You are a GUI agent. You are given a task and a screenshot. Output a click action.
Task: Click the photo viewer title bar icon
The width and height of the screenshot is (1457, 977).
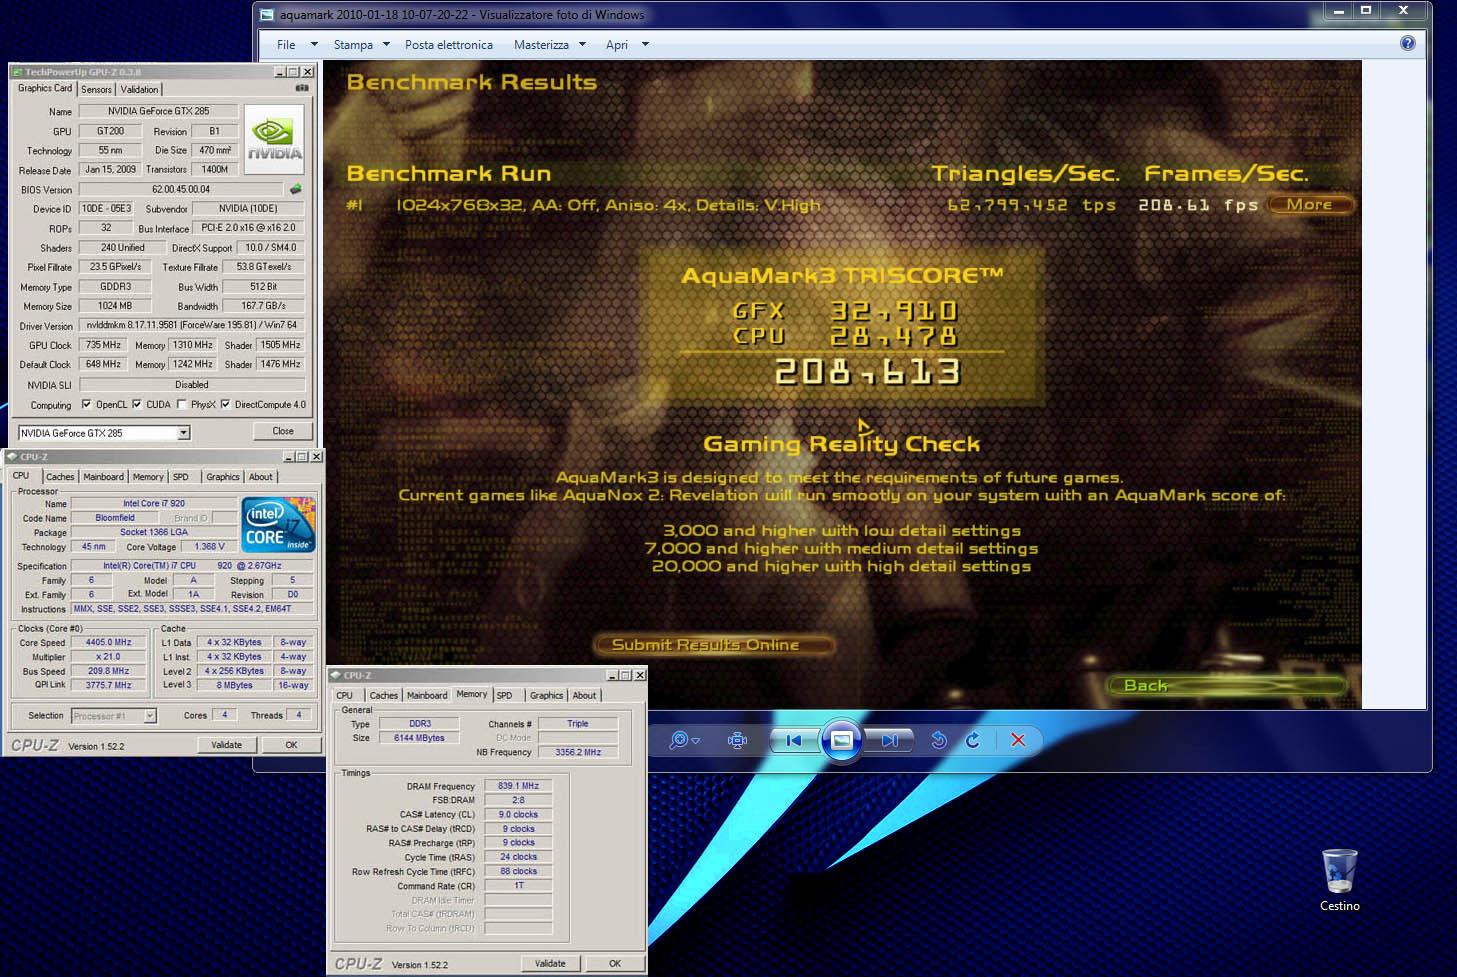coord(267,14)
